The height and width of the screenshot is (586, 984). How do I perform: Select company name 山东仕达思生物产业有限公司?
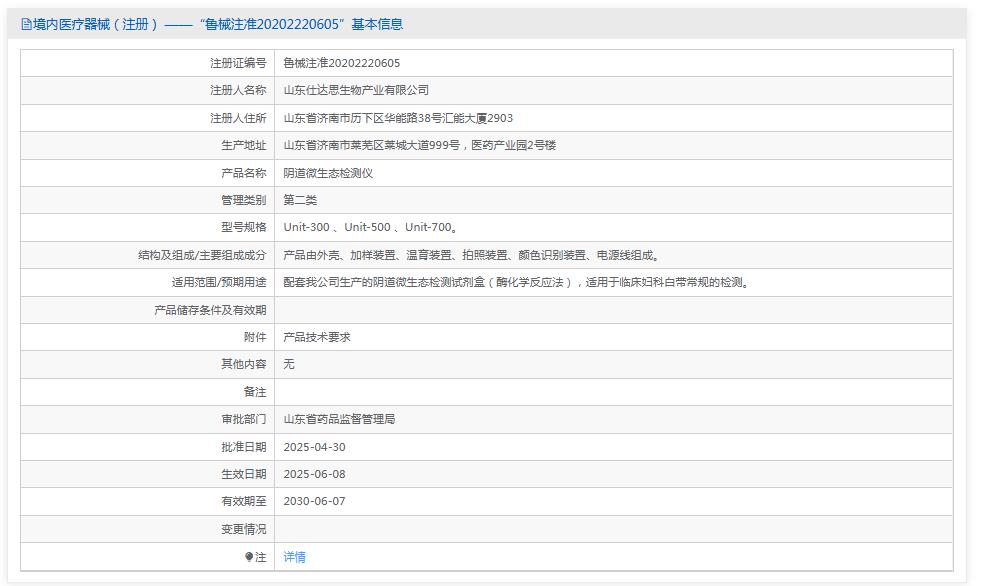pos(356,90)
